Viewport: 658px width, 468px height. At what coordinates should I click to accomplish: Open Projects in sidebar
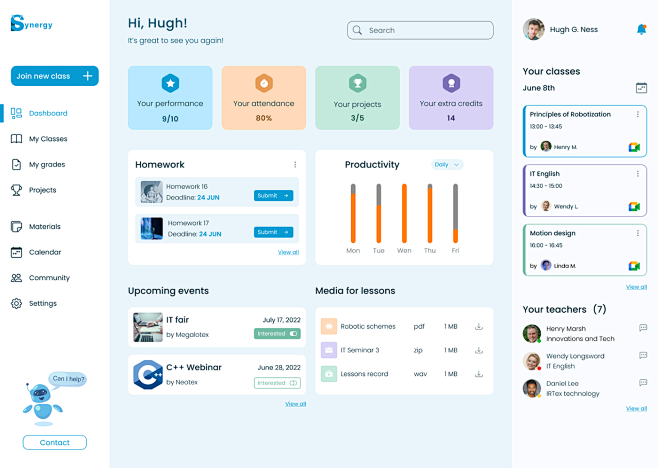coord(34,190)
